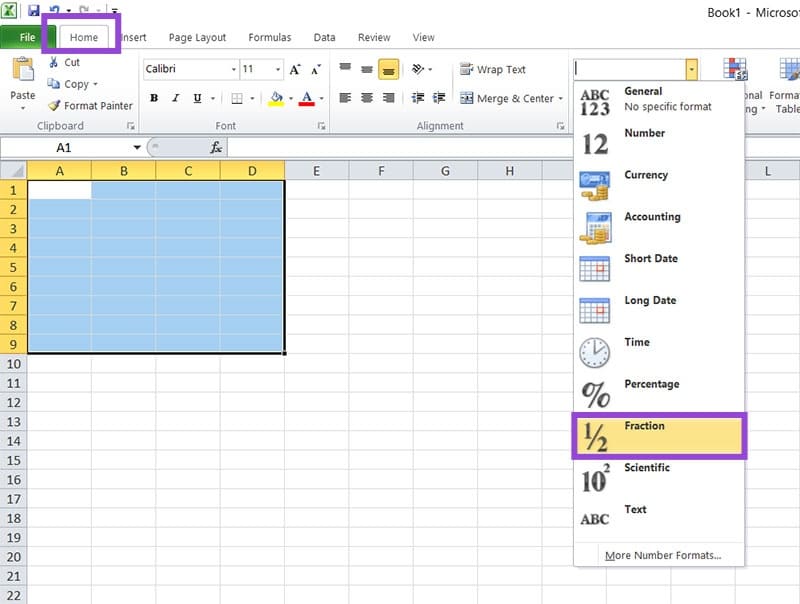Open the Calibri font name dropdown
The height and width of the screenshot is (604, 800).
[234, 70]
